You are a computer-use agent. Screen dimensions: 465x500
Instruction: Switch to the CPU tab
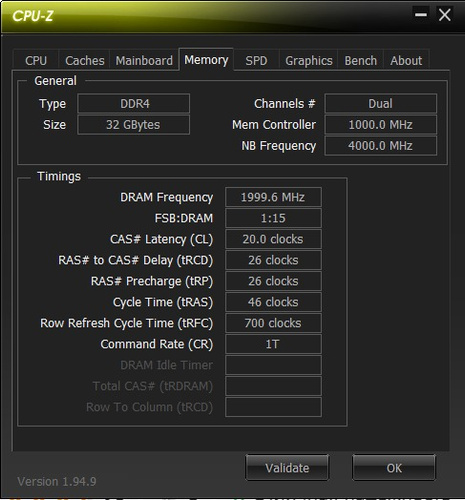point(36,61)
